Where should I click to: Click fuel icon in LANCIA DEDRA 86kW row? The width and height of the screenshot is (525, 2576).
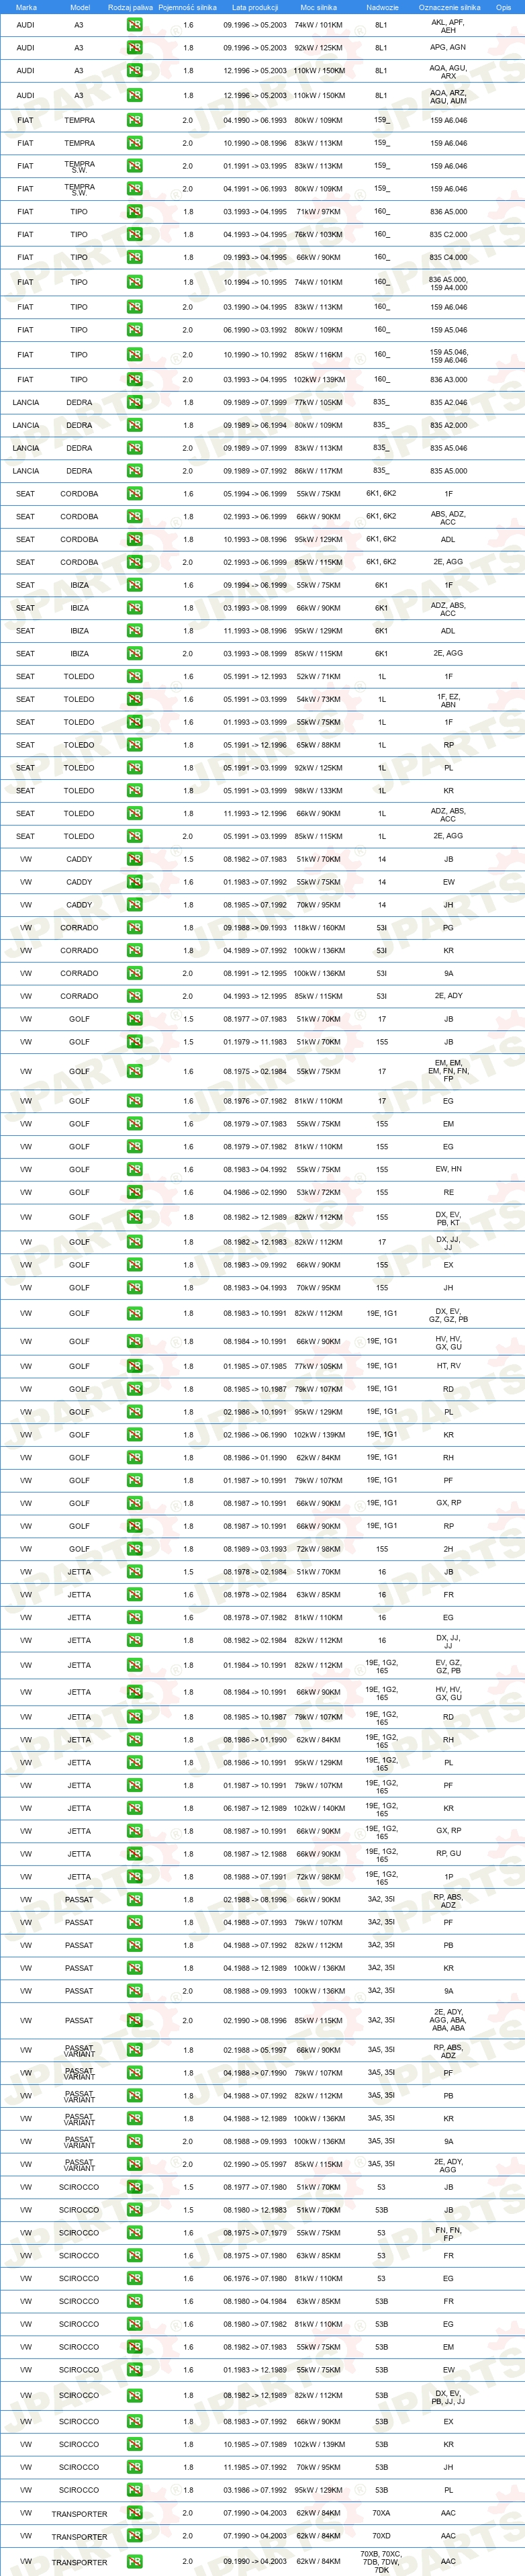click(134, 471)
